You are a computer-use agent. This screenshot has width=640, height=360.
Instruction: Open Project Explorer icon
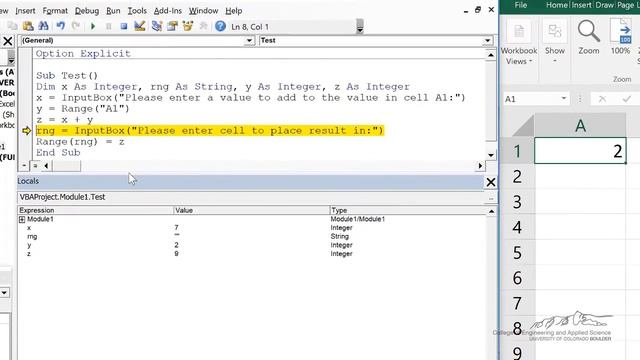[x=156, y=27]
